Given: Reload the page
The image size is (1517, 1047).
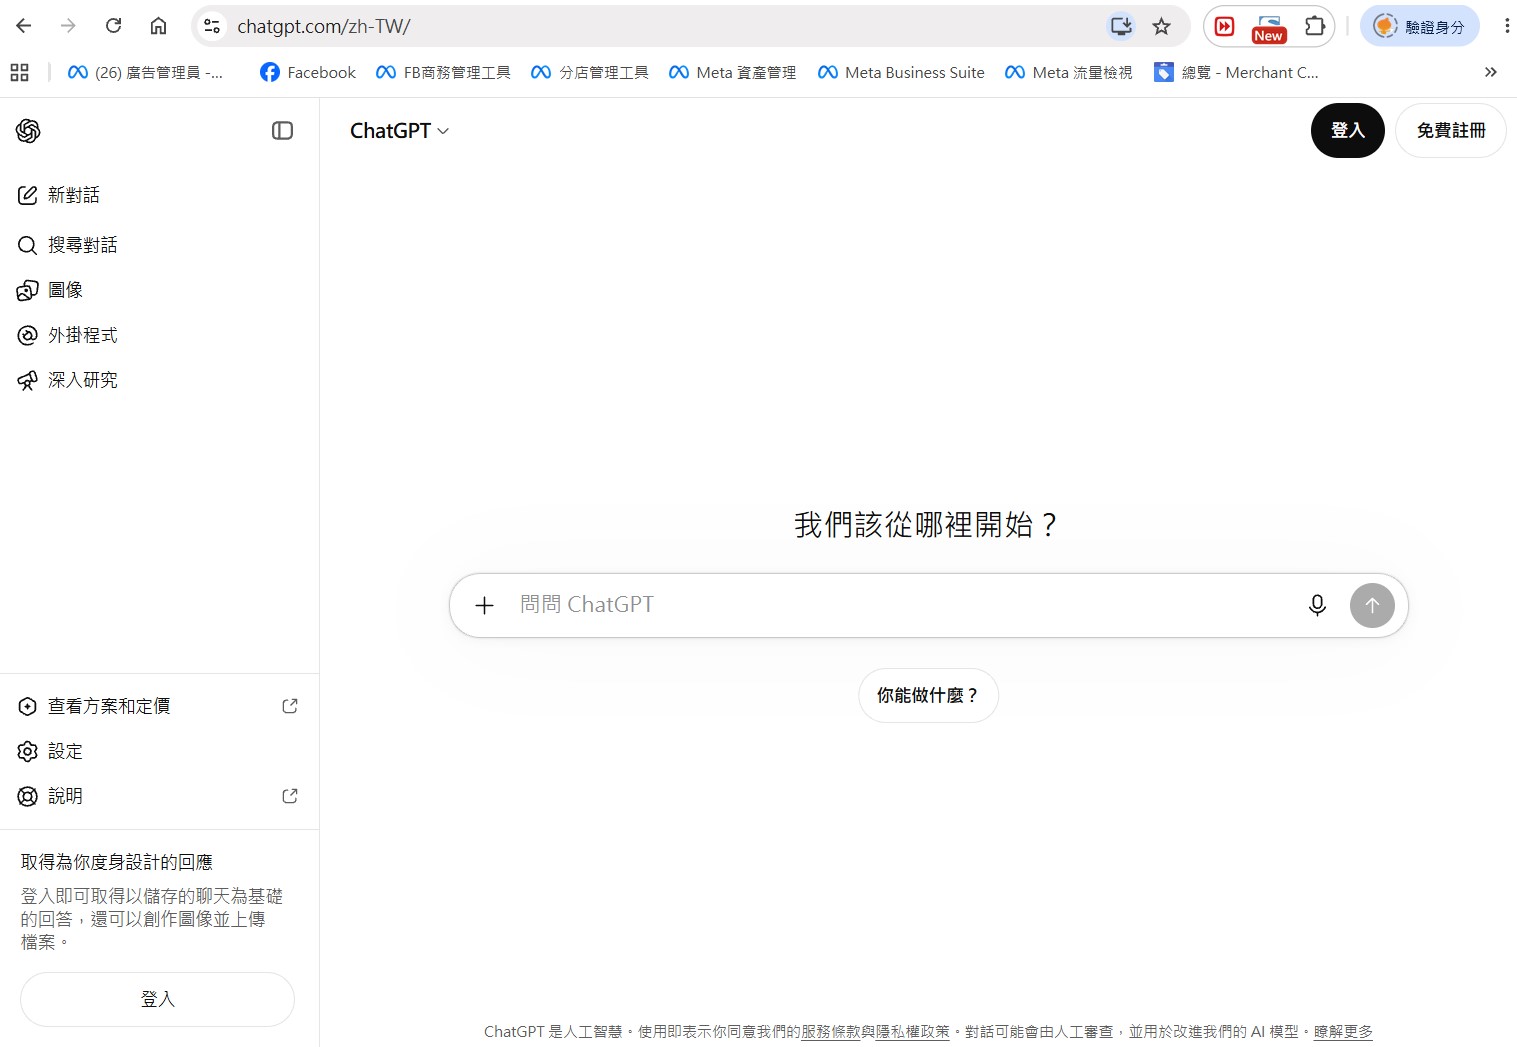Looking at the screenshot, I should 113,26.
